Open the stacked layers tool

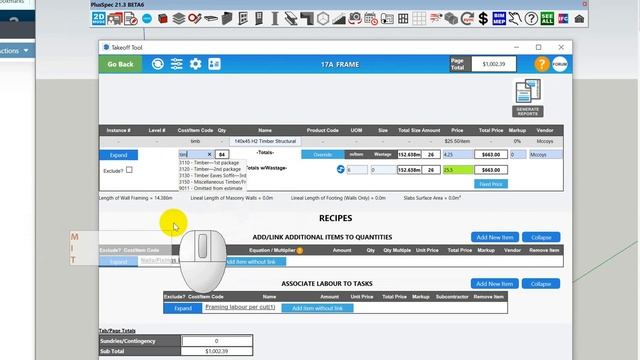pyautogui.click(x=178, y=19)
